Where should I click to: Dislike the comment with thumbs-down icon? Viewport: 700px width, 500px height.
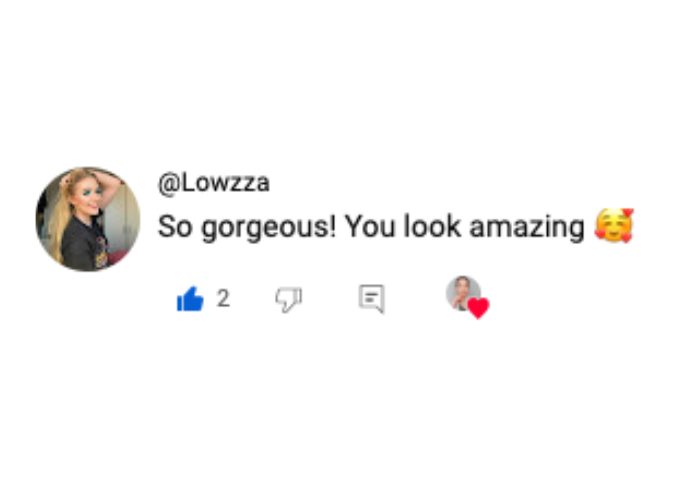click(x=288, y=299)
